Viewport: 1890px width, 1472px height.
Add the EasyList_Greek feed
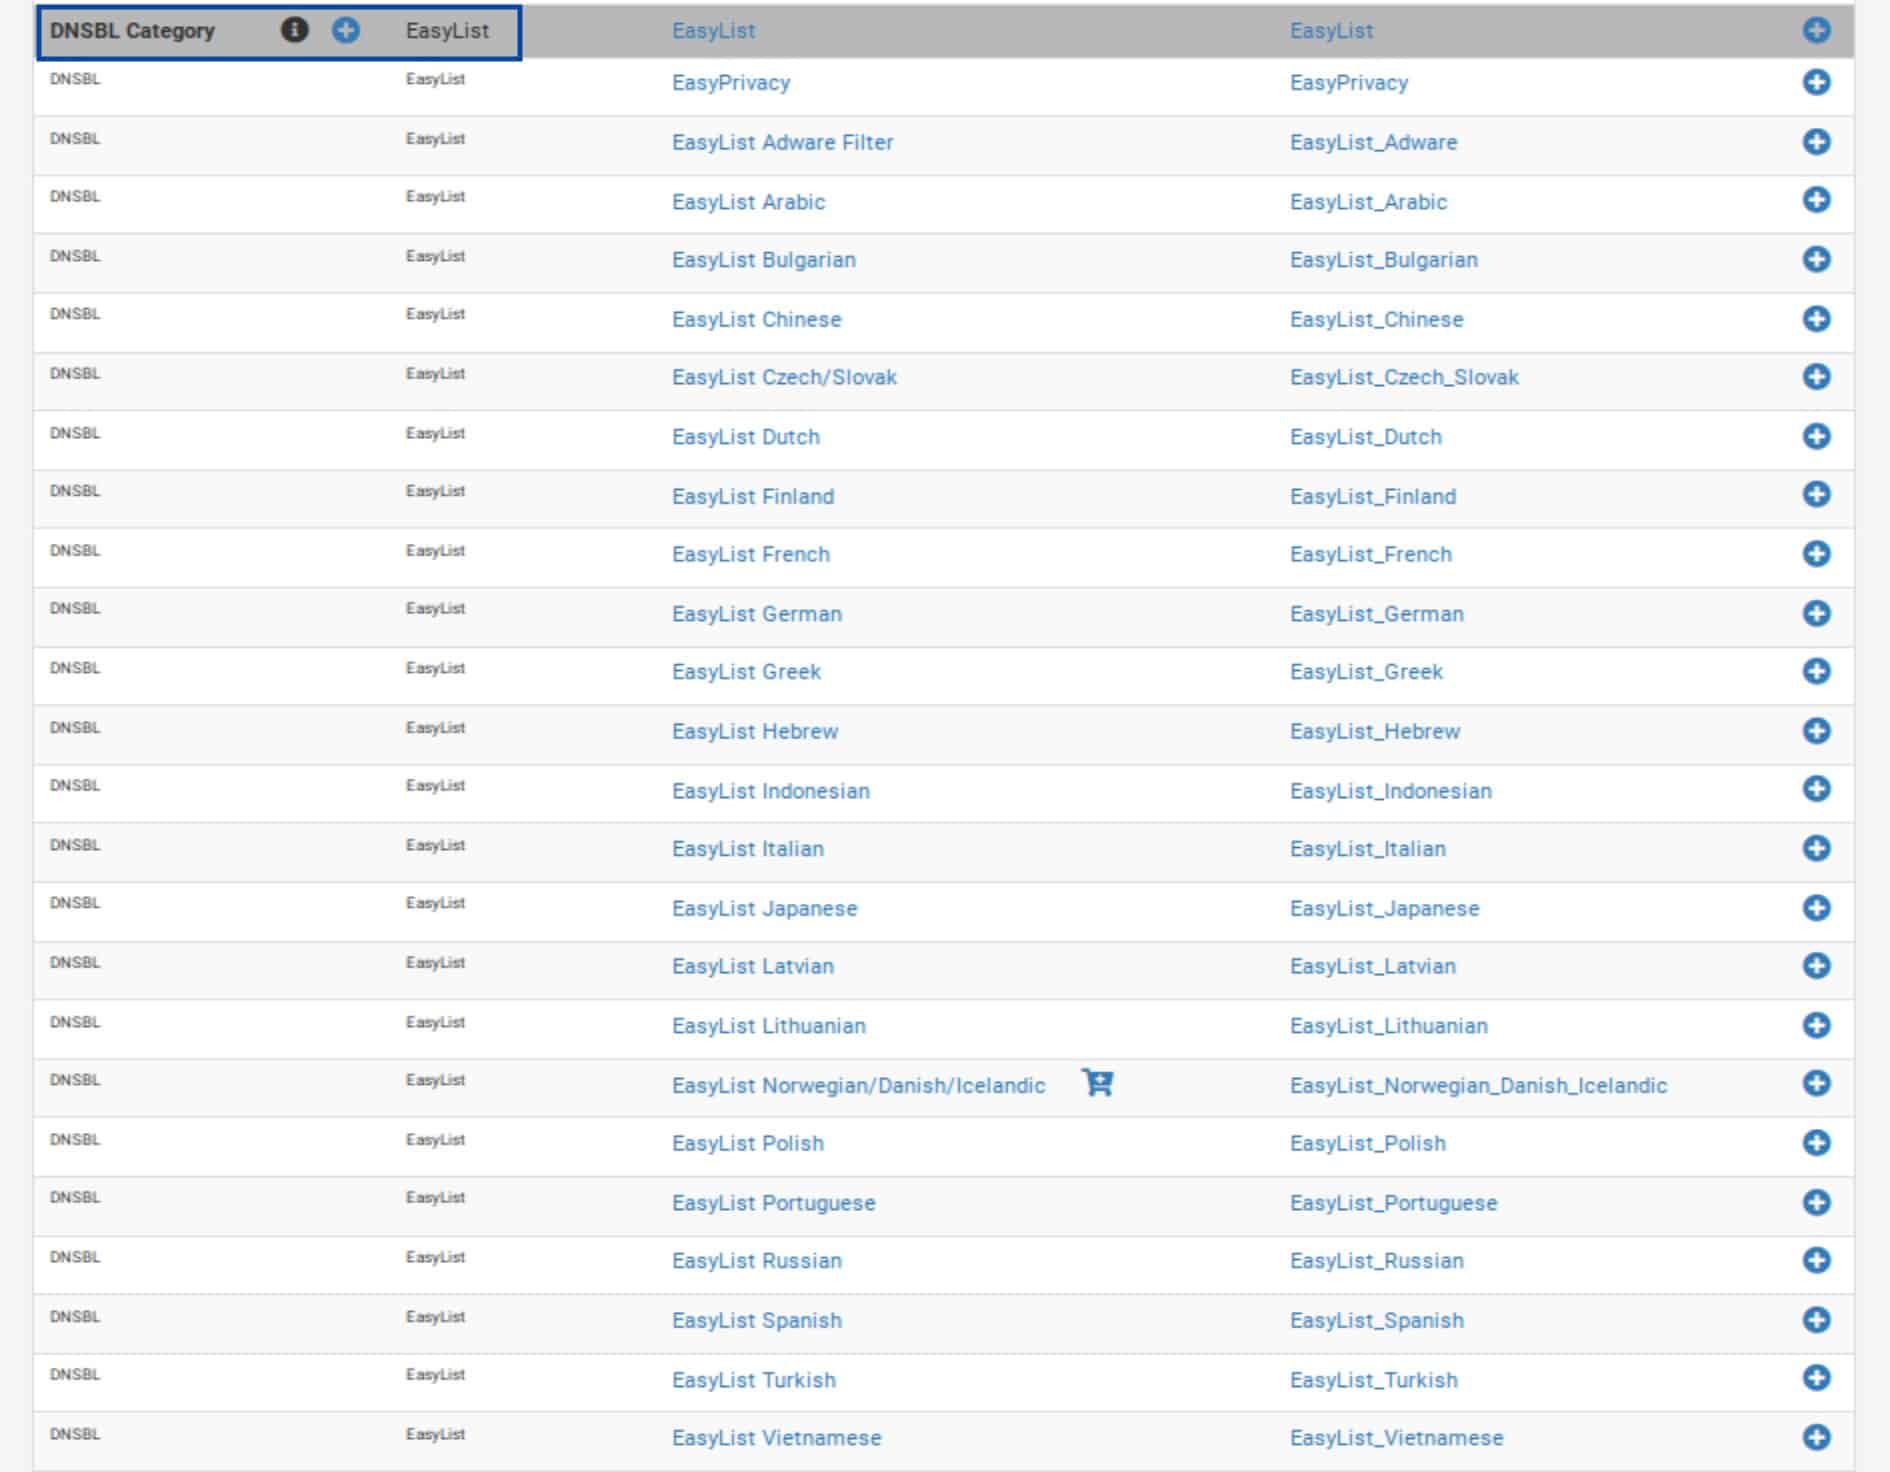[1816, 671]
